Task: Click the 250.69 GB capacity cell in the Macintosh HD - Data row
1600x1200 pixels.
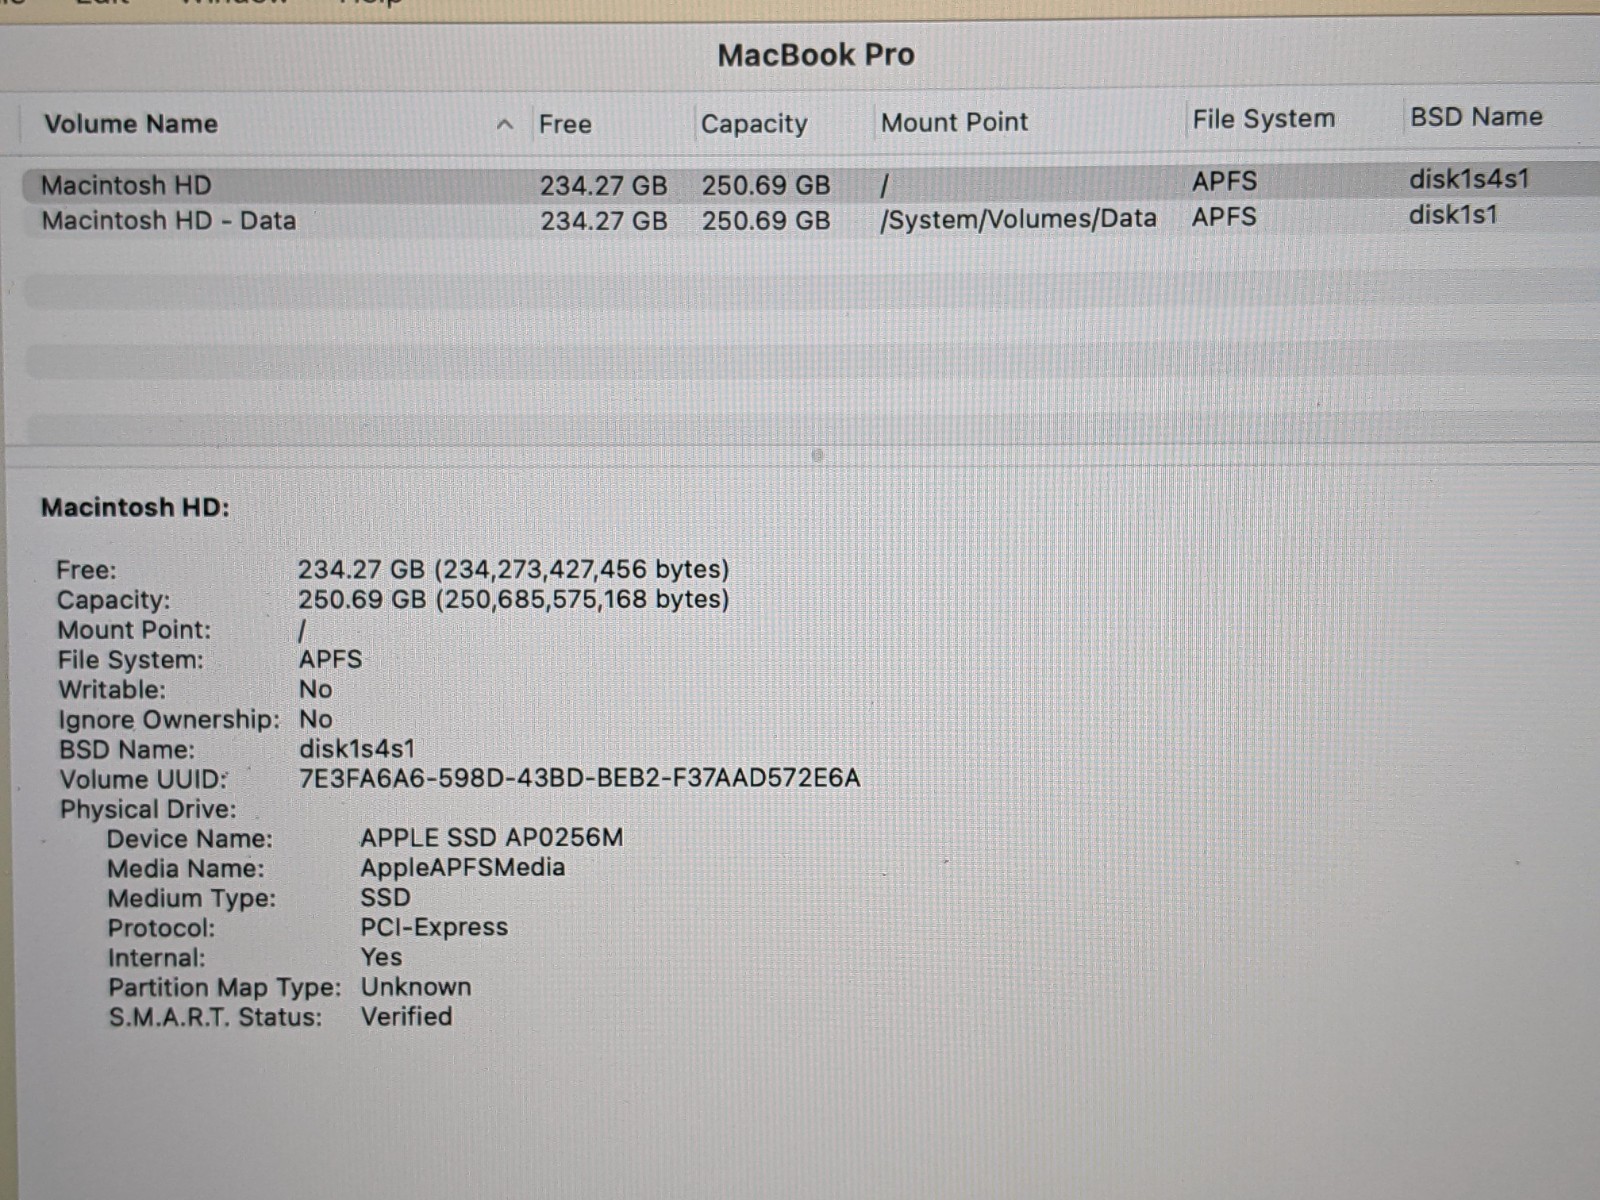Action: pyautogui.click(x=765, y=221)
